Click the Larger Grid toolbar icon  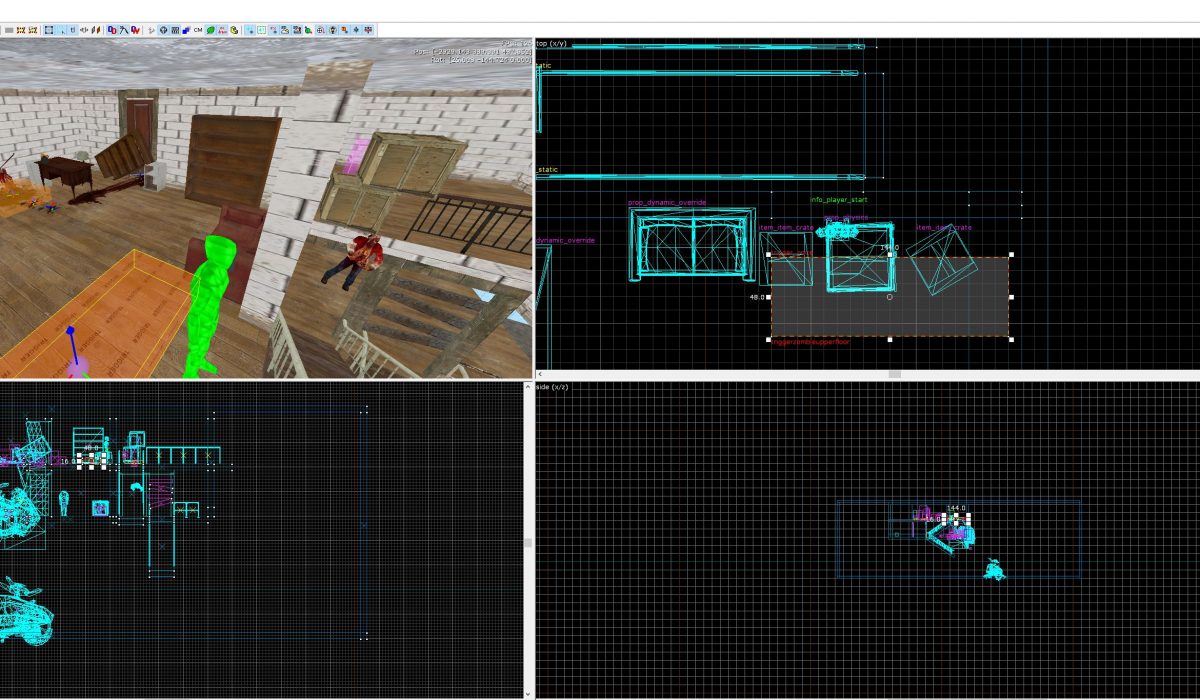(x=33, y=30)
